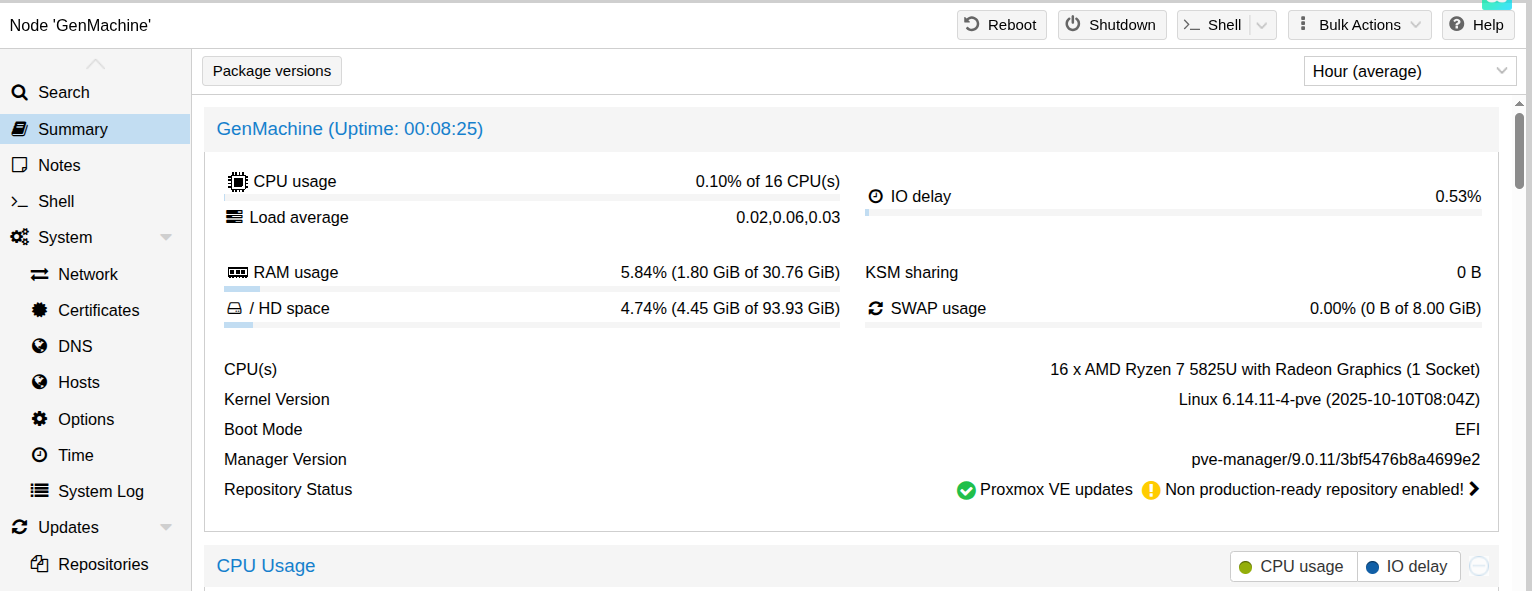Open the Hour (average) timeframe dropdown
Image resolution: width=1532 pixels, height=591 pixels.
[1410, 71]
